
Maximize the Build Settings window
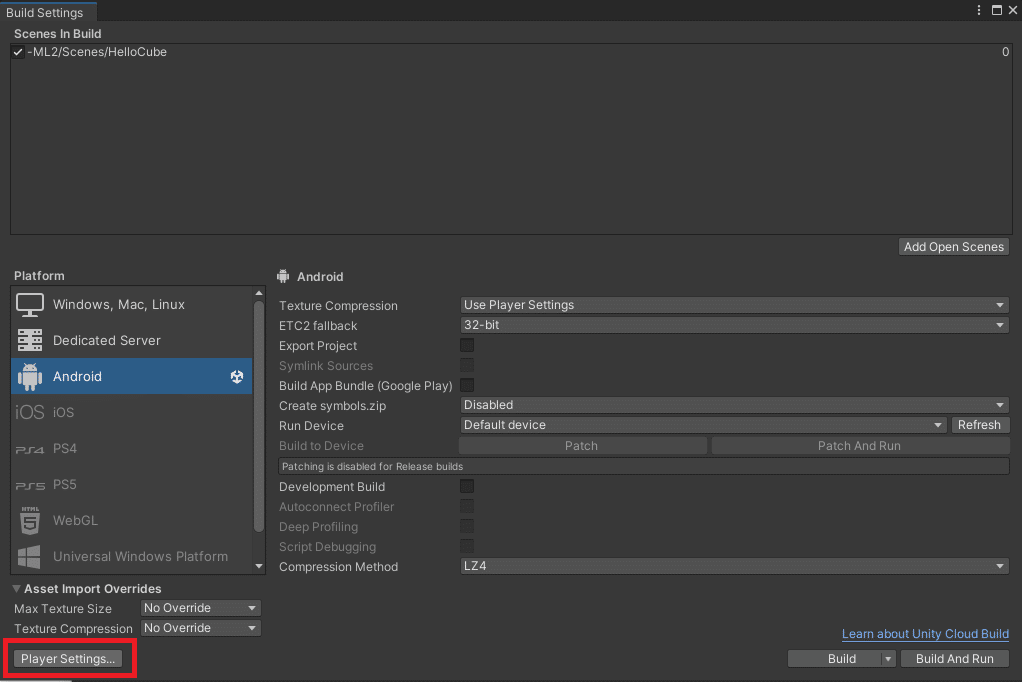997,10
